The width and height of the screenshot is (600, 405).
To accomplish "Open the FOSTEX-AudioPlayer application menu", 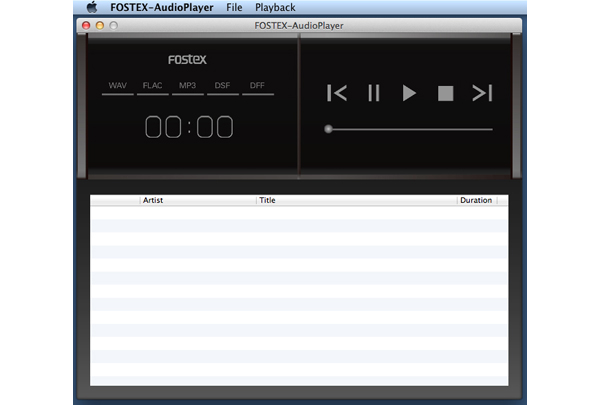I will pyautogui.click(x=162, y=7).
